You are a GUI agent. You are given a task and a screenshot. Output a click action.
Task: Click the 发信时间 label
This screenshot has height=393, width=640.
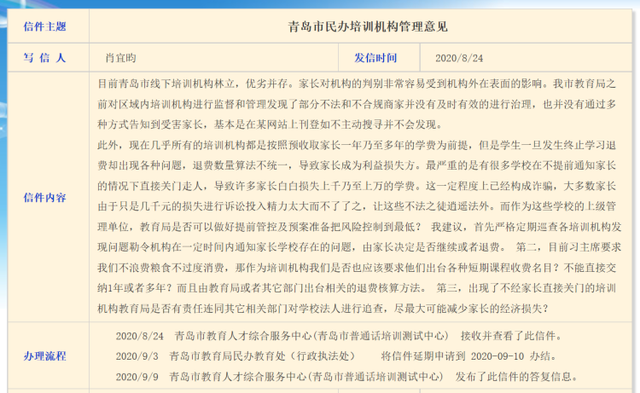point(375,58)
